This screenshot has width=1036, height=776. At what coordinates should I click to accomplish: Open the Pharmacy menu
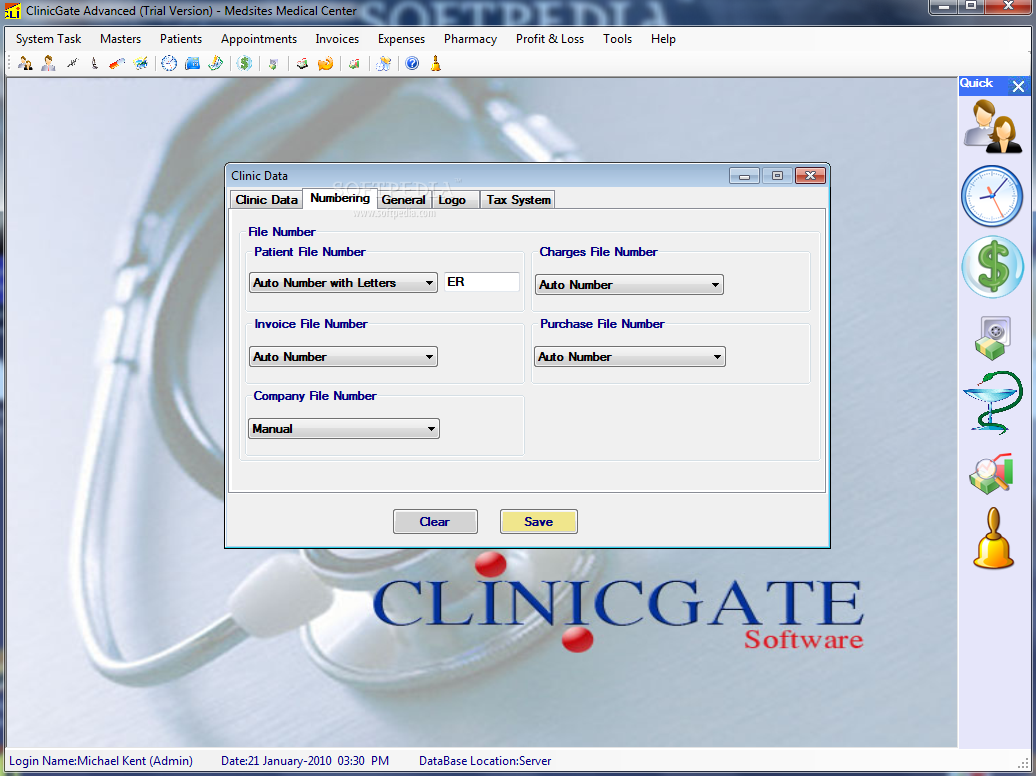click(x=470, y=39)
